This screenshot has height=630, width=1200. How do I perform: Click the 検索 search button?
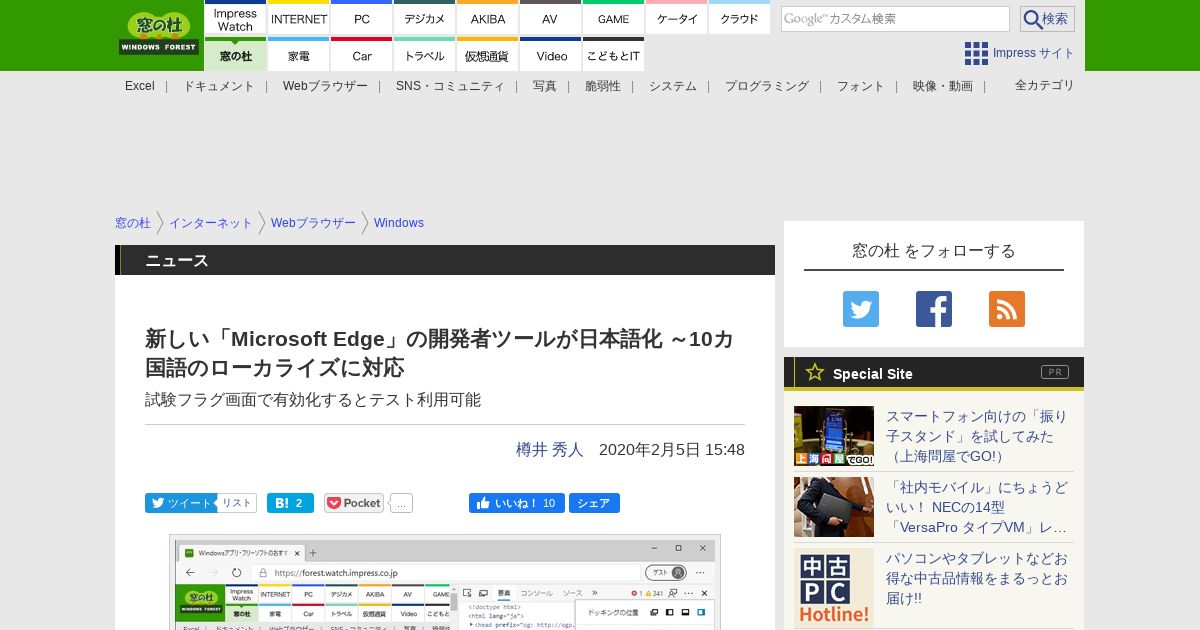pos(1047,19)
